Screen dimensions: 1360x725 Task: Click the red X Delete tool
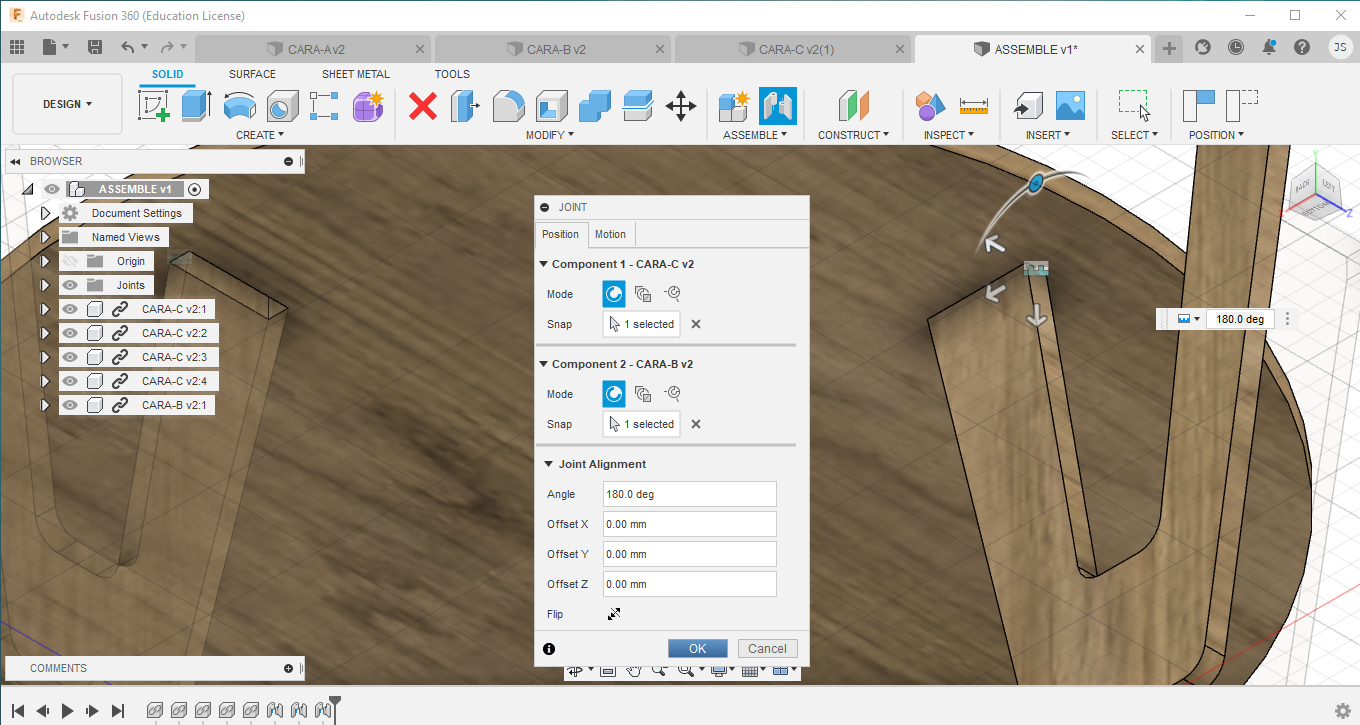pyautogui.click(x=423, y=105)
